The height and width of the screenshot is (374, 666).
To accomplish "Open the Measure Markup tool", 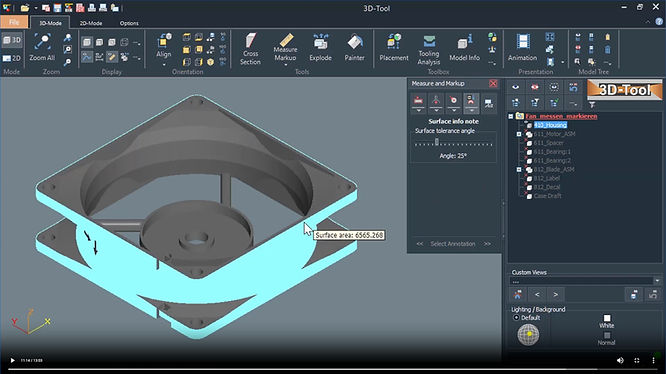I will pos(285,48).
